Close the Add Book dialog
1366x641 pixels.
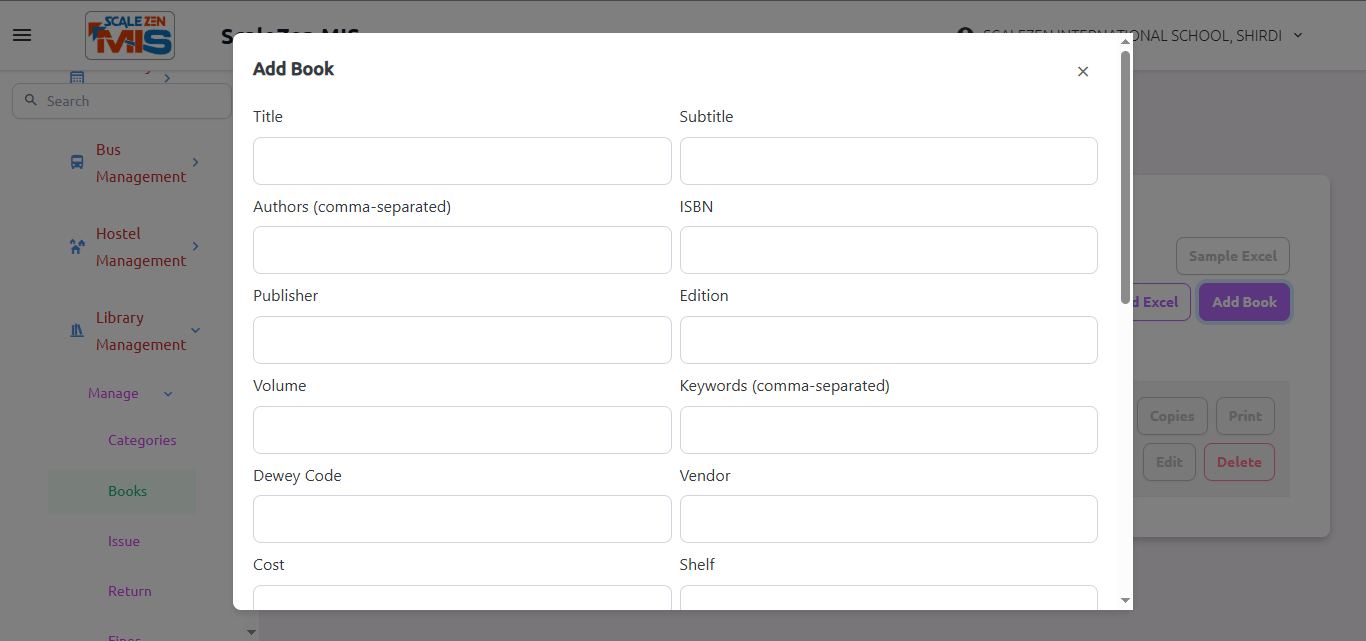[1083, 71]
